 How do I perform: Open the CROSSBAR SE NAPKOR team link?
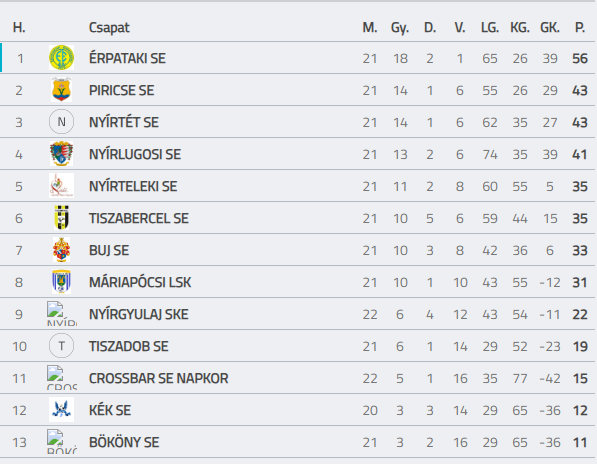[158, 378]
